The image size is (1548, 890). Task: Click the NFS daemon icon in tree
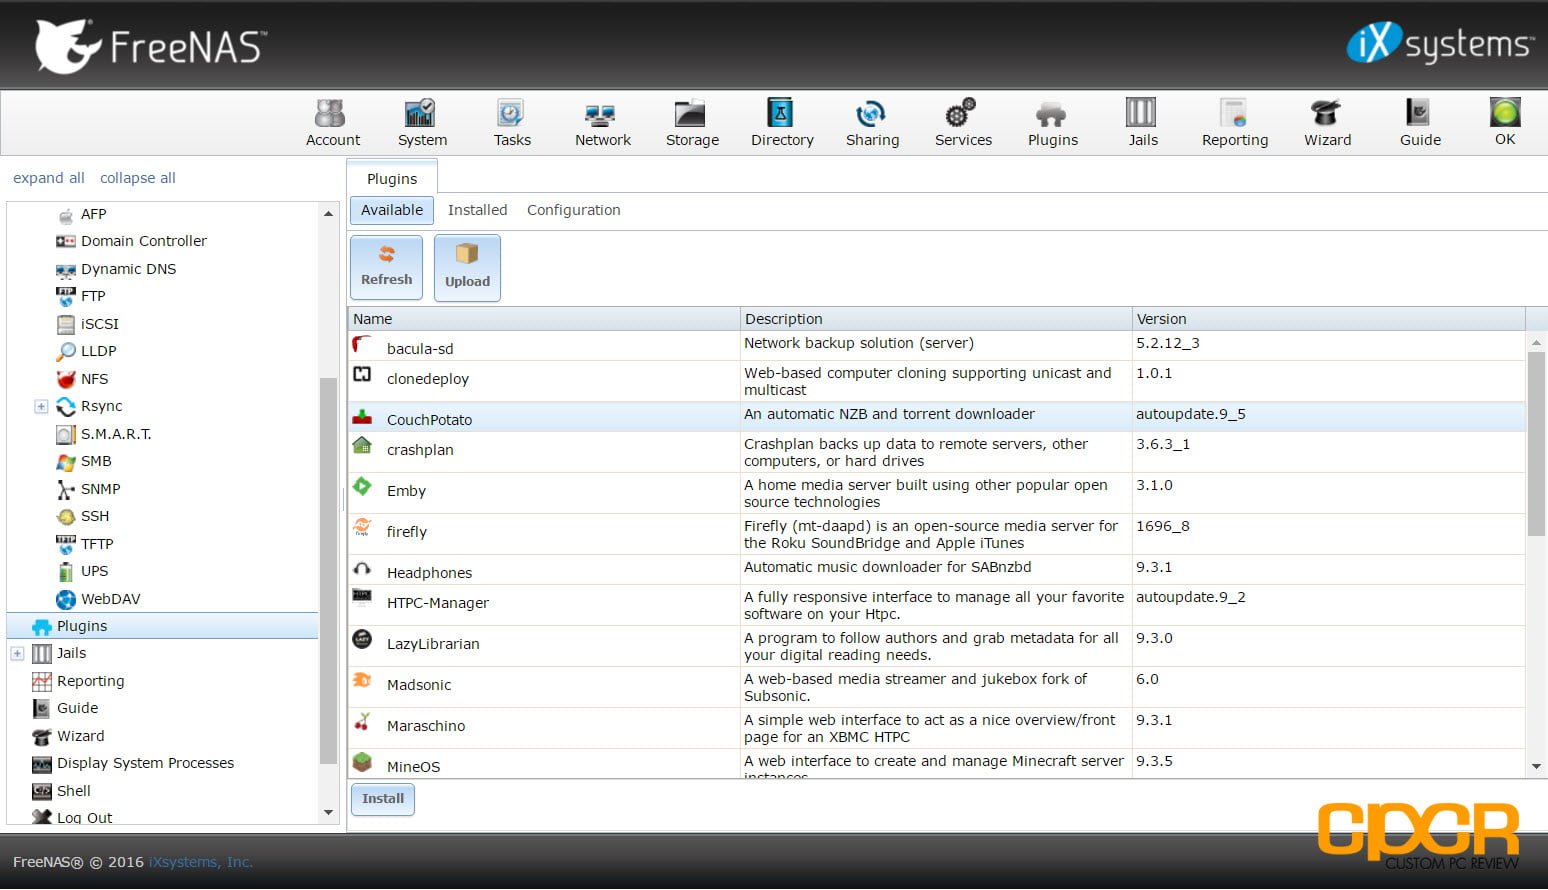pyautogui.click(x=66, y=379)
